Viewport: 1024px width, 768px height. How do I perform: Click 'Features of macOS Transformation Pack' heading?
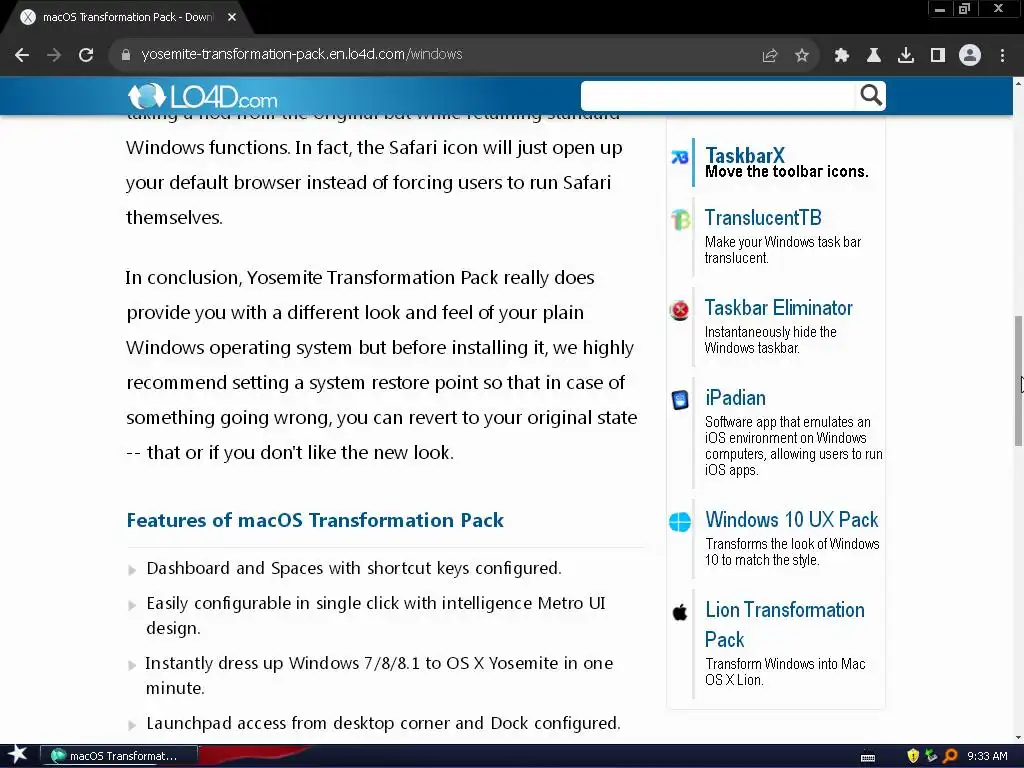(x=315, y=520)
